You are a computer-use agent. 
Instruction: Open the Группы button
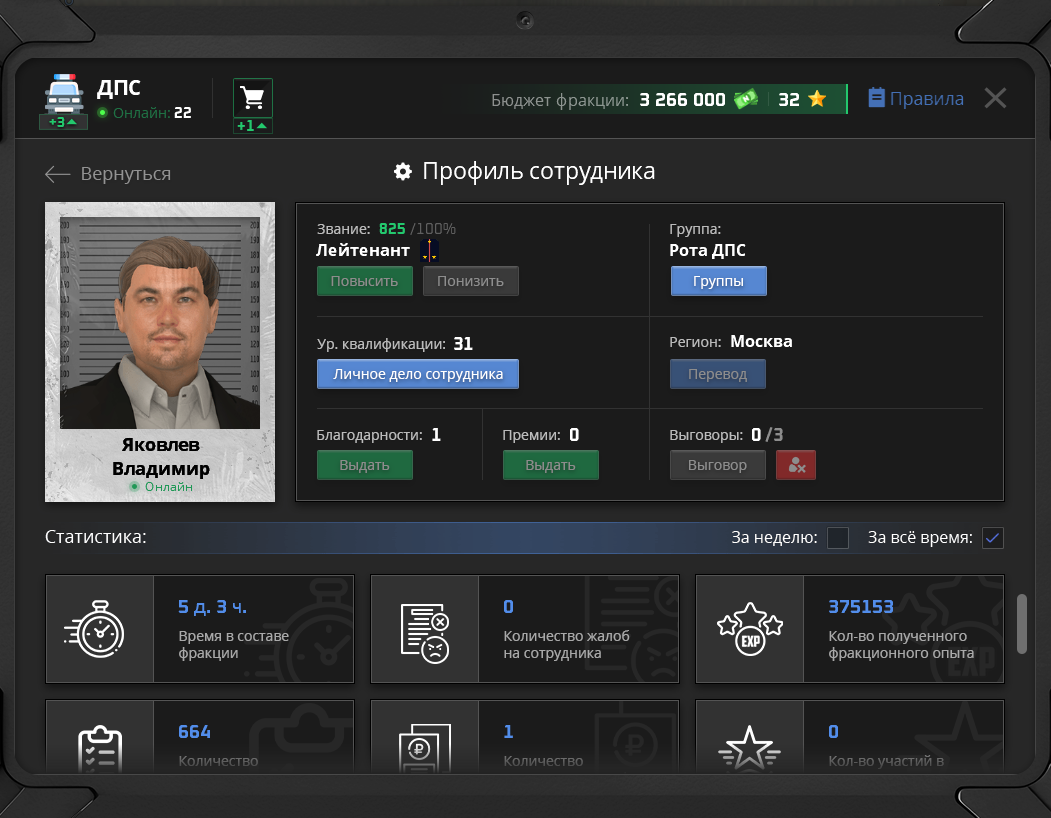719,281
